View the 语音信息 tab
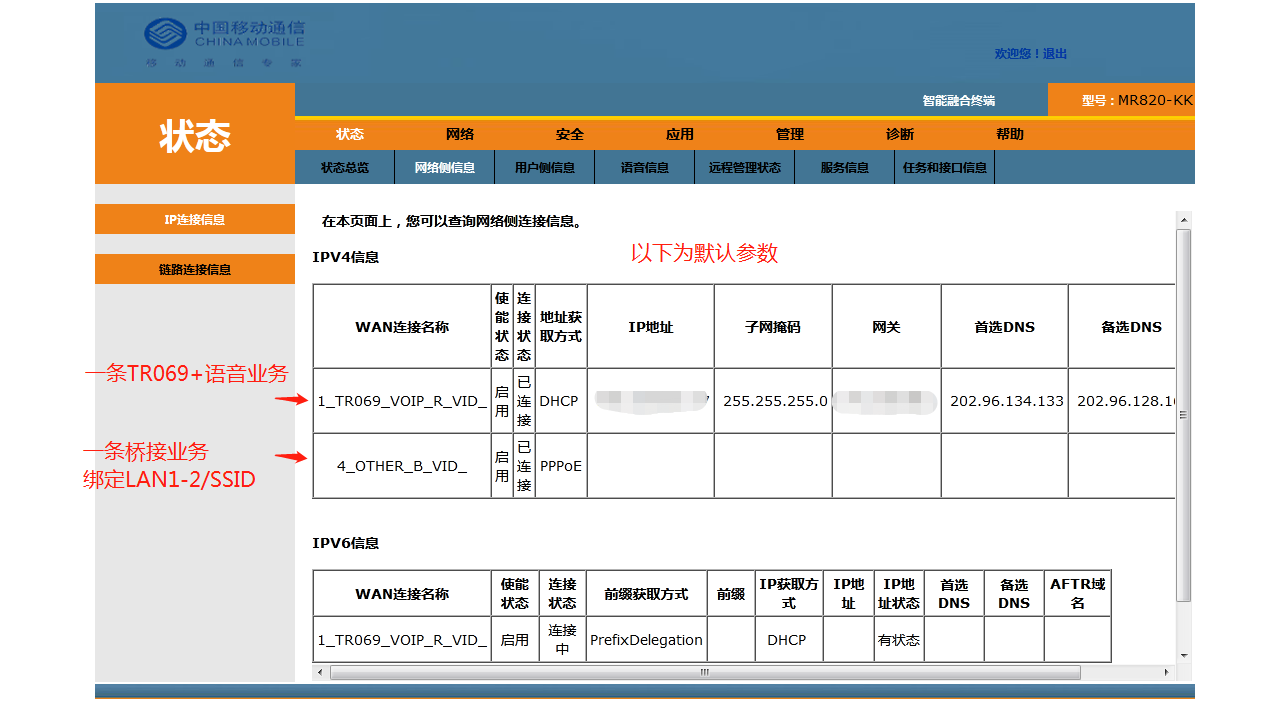 [645, 168]
